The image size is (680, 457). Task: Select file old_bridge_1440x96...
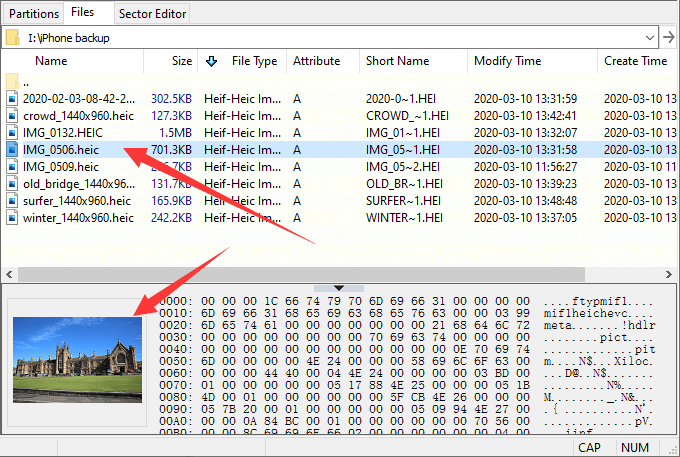[x=79, y=184]
